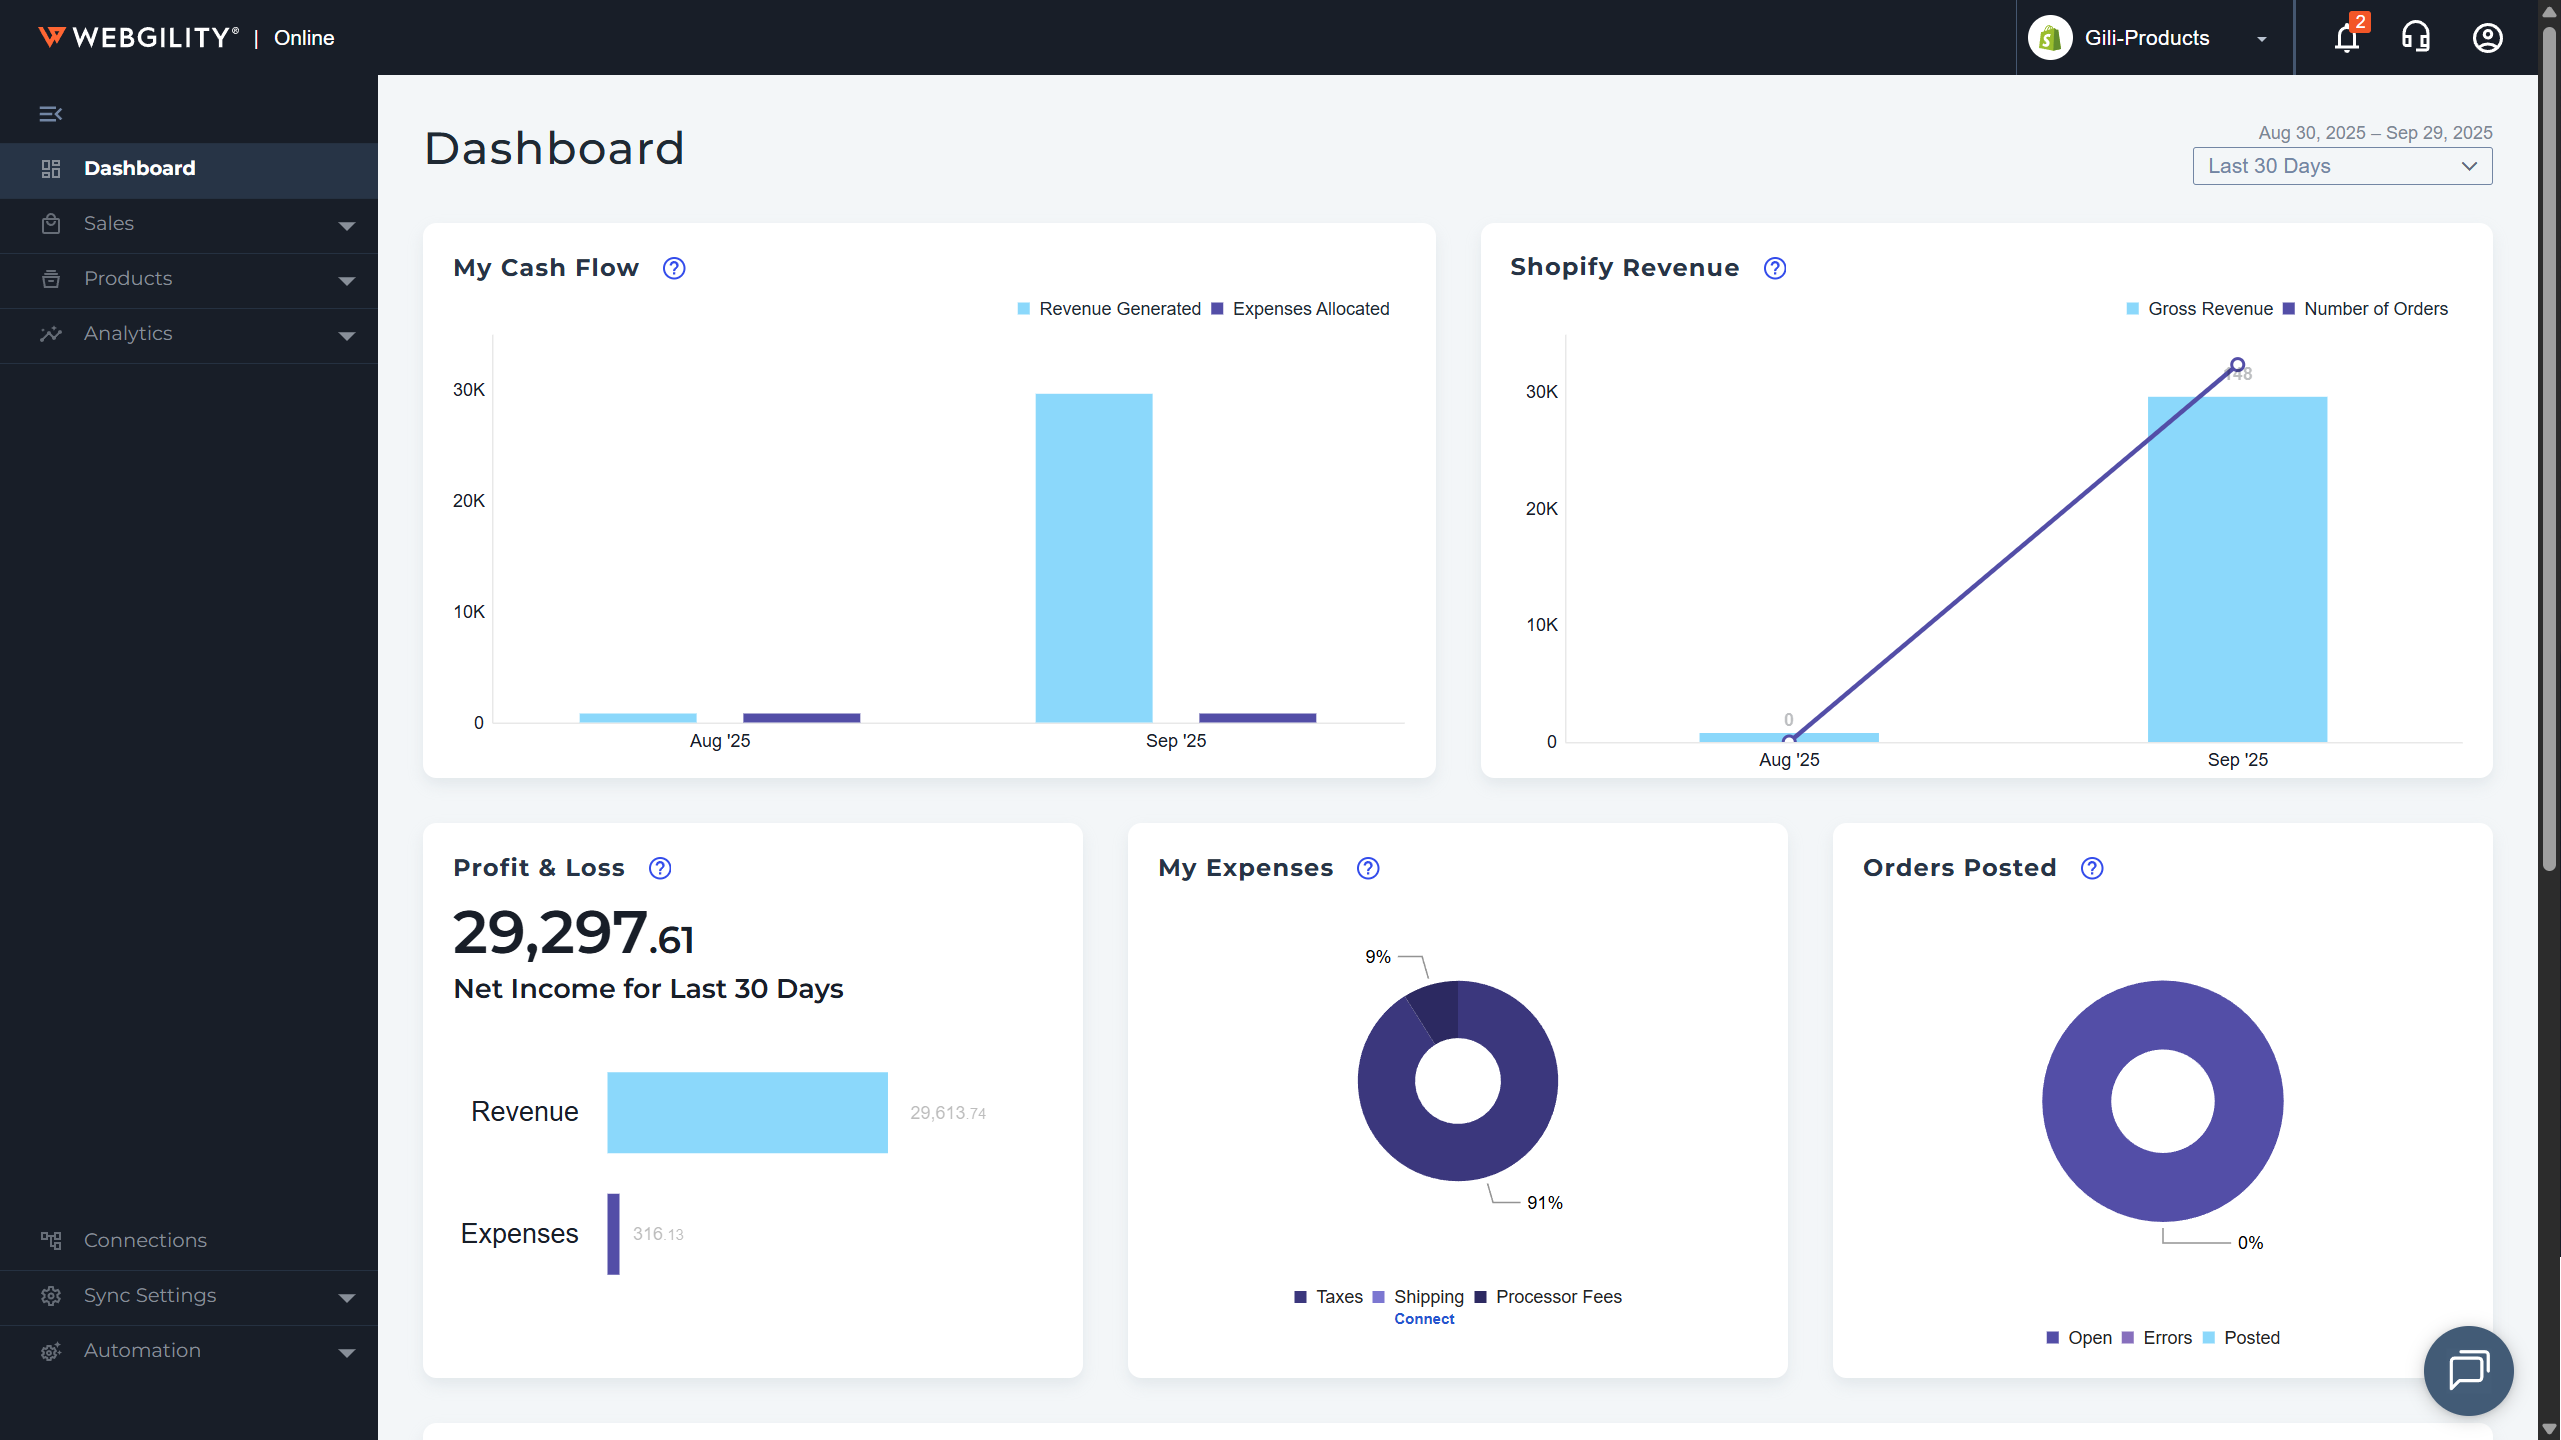Click the Connect link under Shipping

click(x=1424, y=1319)
